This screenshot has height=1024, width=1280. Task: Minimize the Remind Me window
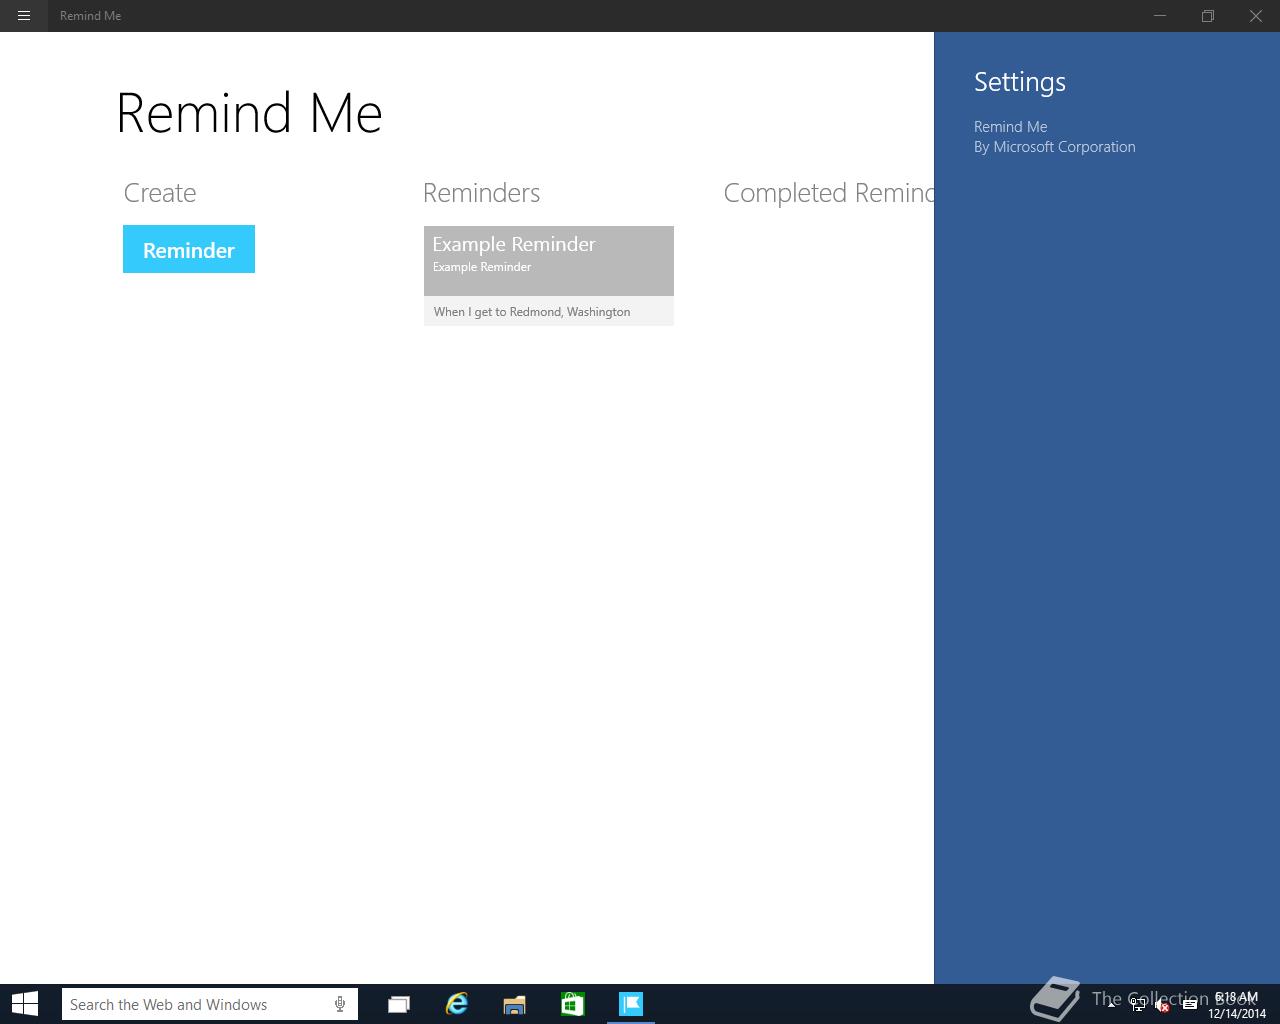point(1160,16)
